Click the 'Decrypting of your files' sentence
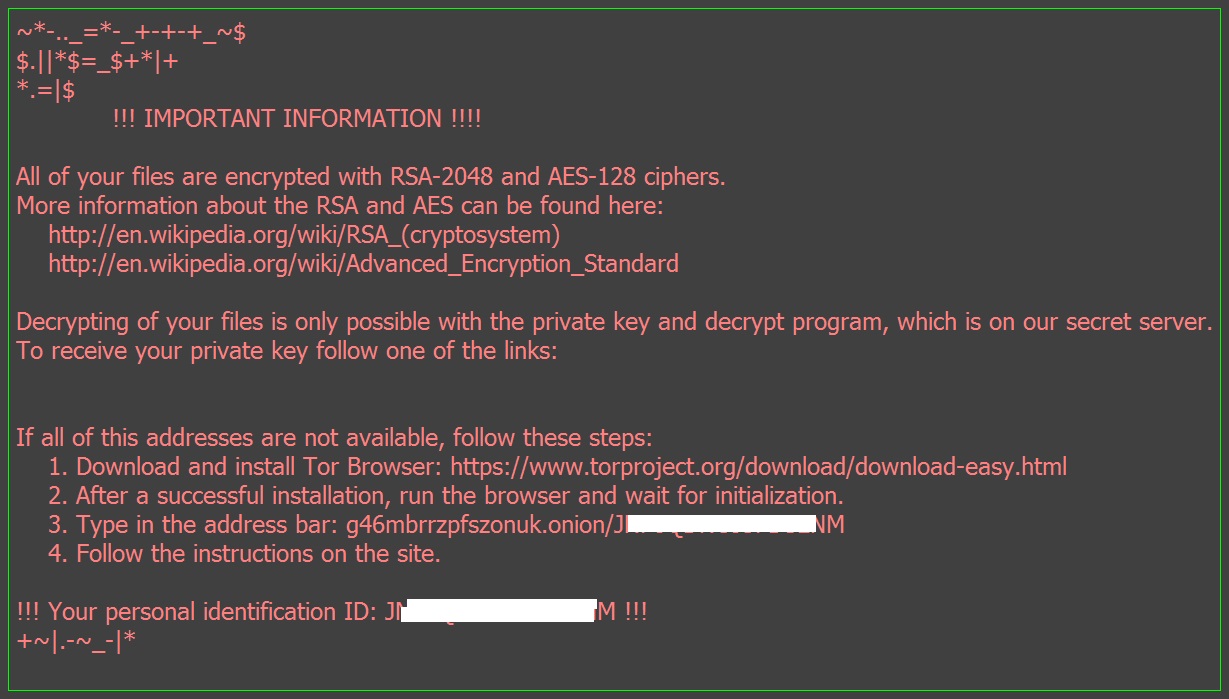 click(614, 322)
